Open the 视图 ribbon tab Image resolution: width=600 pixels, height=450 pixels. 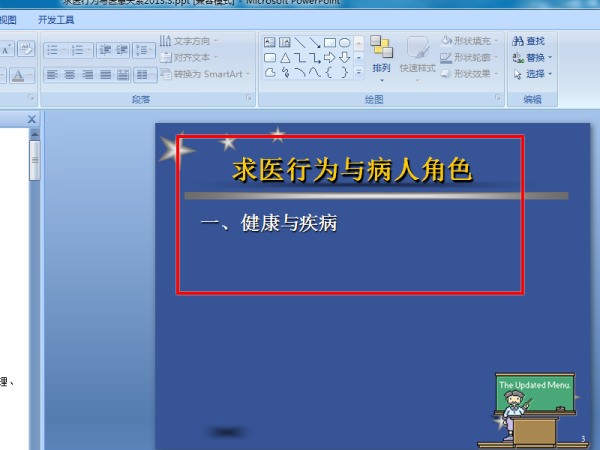click(x=8, y=20)
